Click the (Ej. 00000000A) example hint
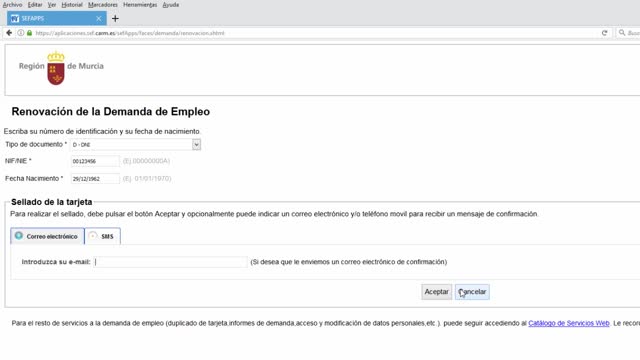640x360 pixels. (146, 161)
